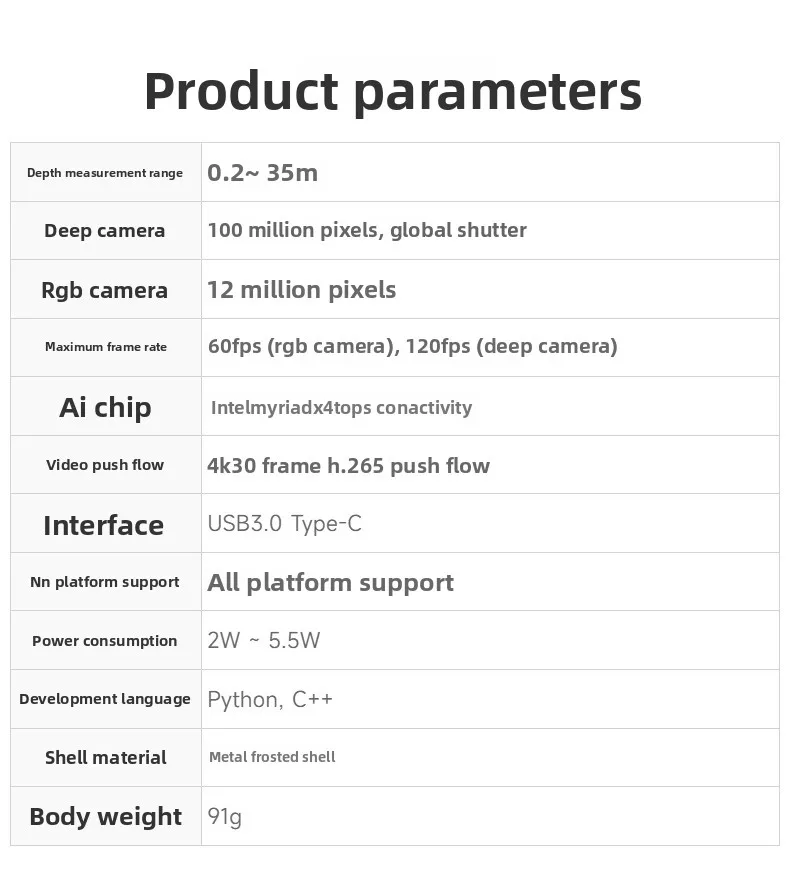Click the "Metal frosted shell" text
790x894 pixels.
pyautogui.click(x=272, y=757)
